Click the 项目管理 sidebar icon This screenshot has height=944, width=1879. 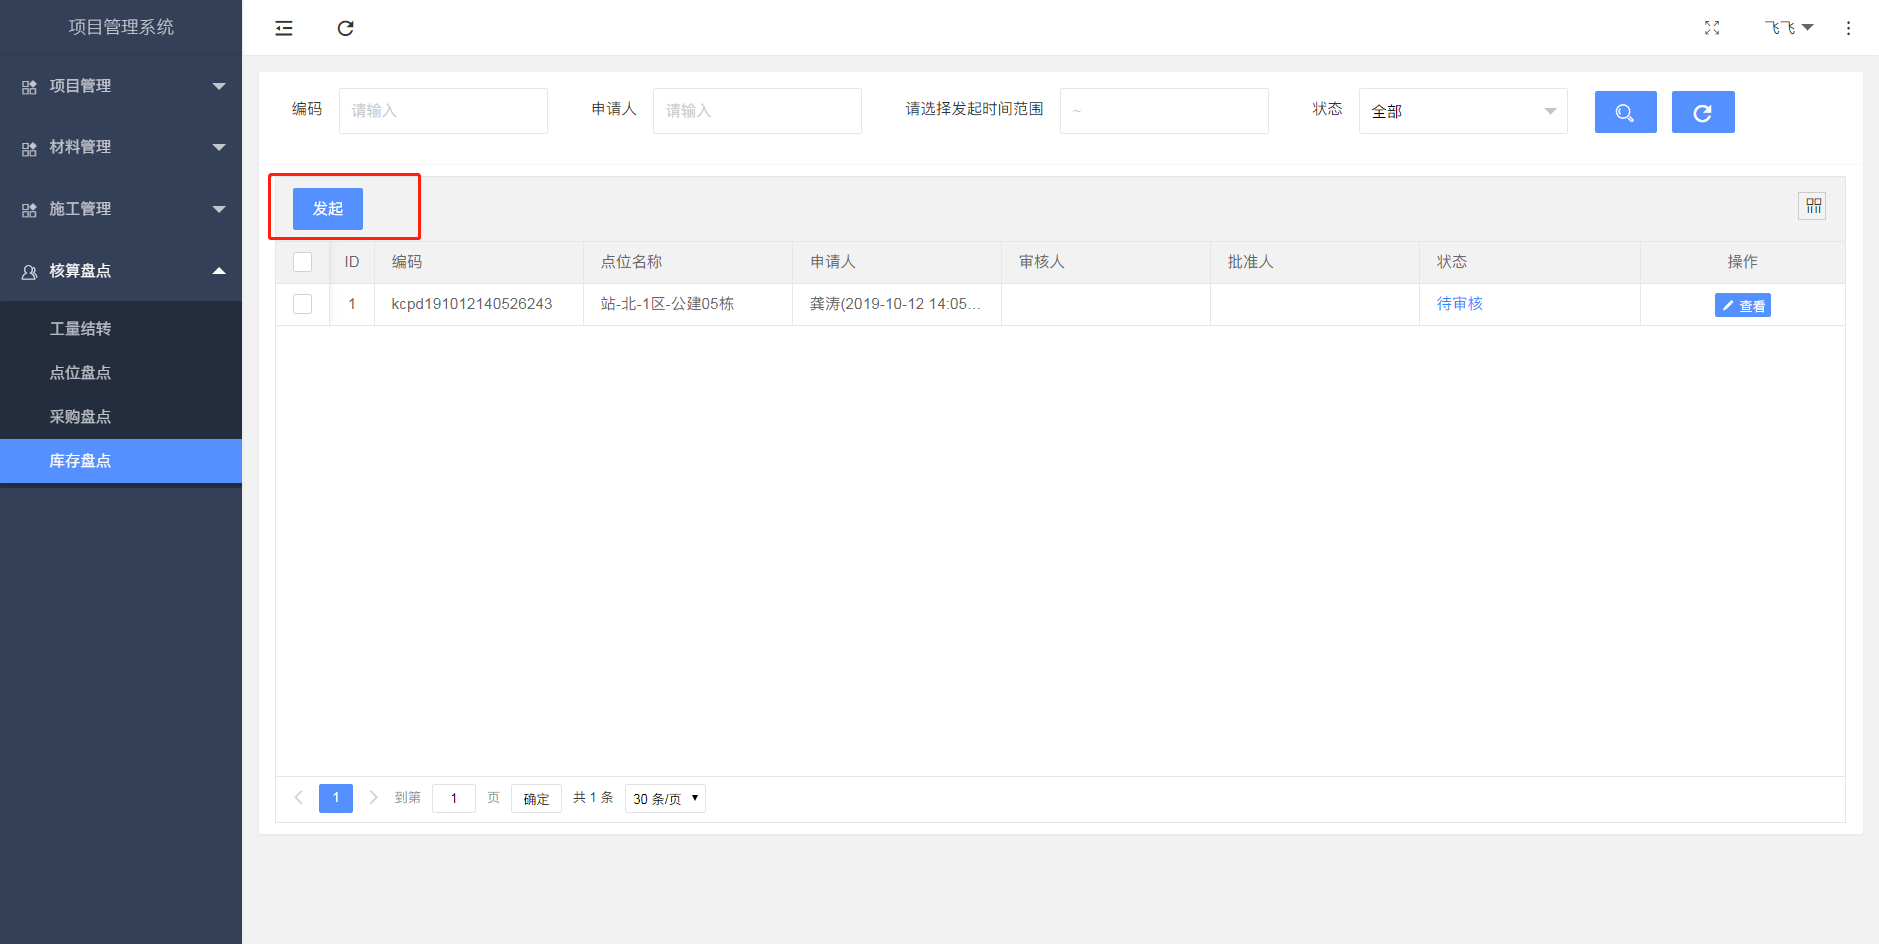point(30,87)
